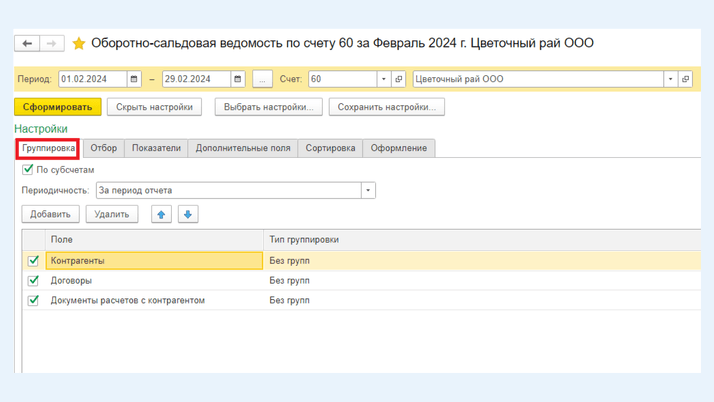Expand the organization dropdown arrow
Image resolution: width=714 pixels, height=402 pixels.
670,79
